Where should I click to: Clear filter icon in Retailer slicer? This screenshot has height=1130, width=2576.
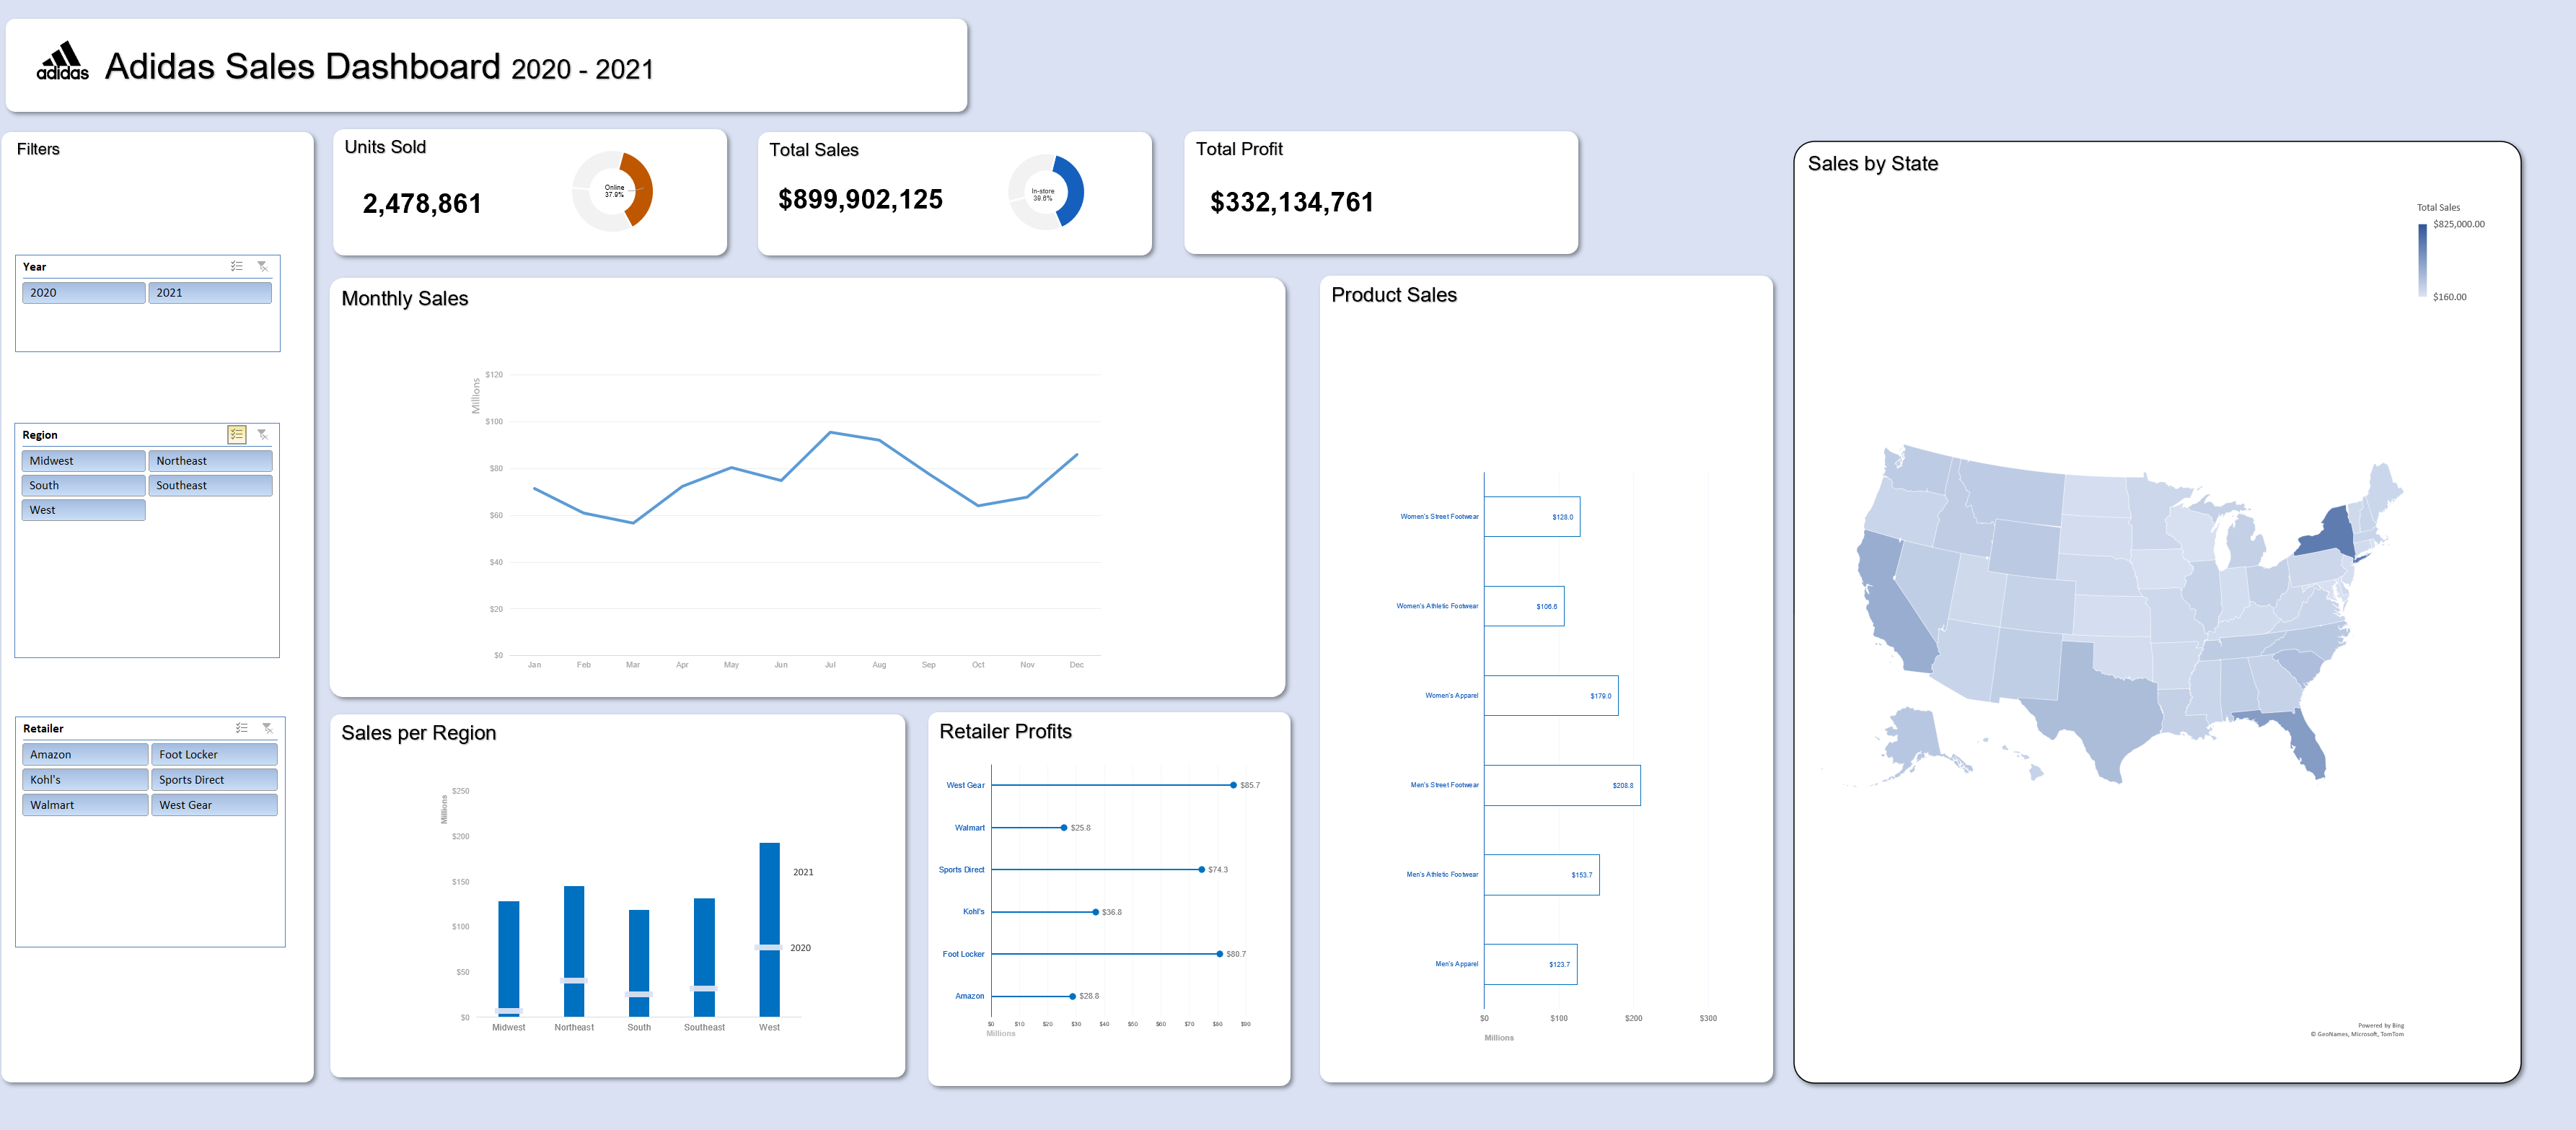267,728
